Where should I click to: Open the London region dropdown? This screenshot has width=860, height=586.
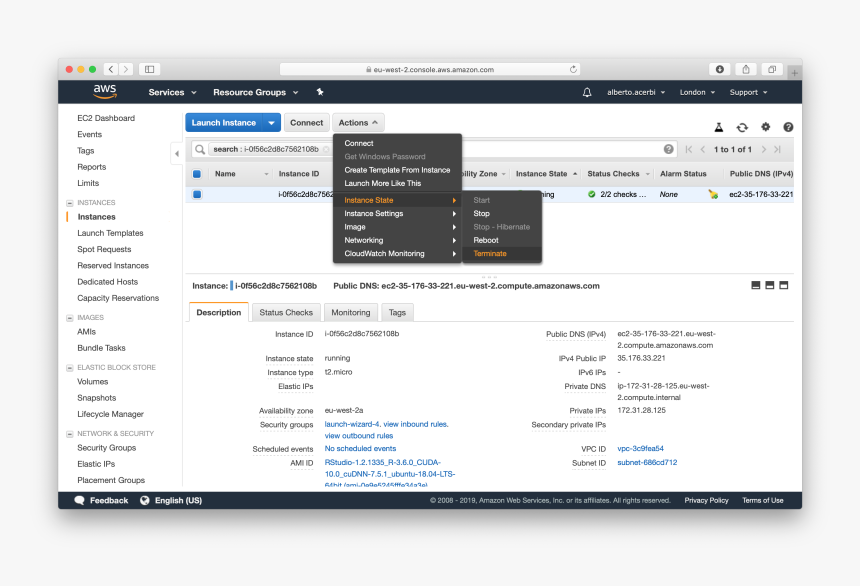[696, 92]
